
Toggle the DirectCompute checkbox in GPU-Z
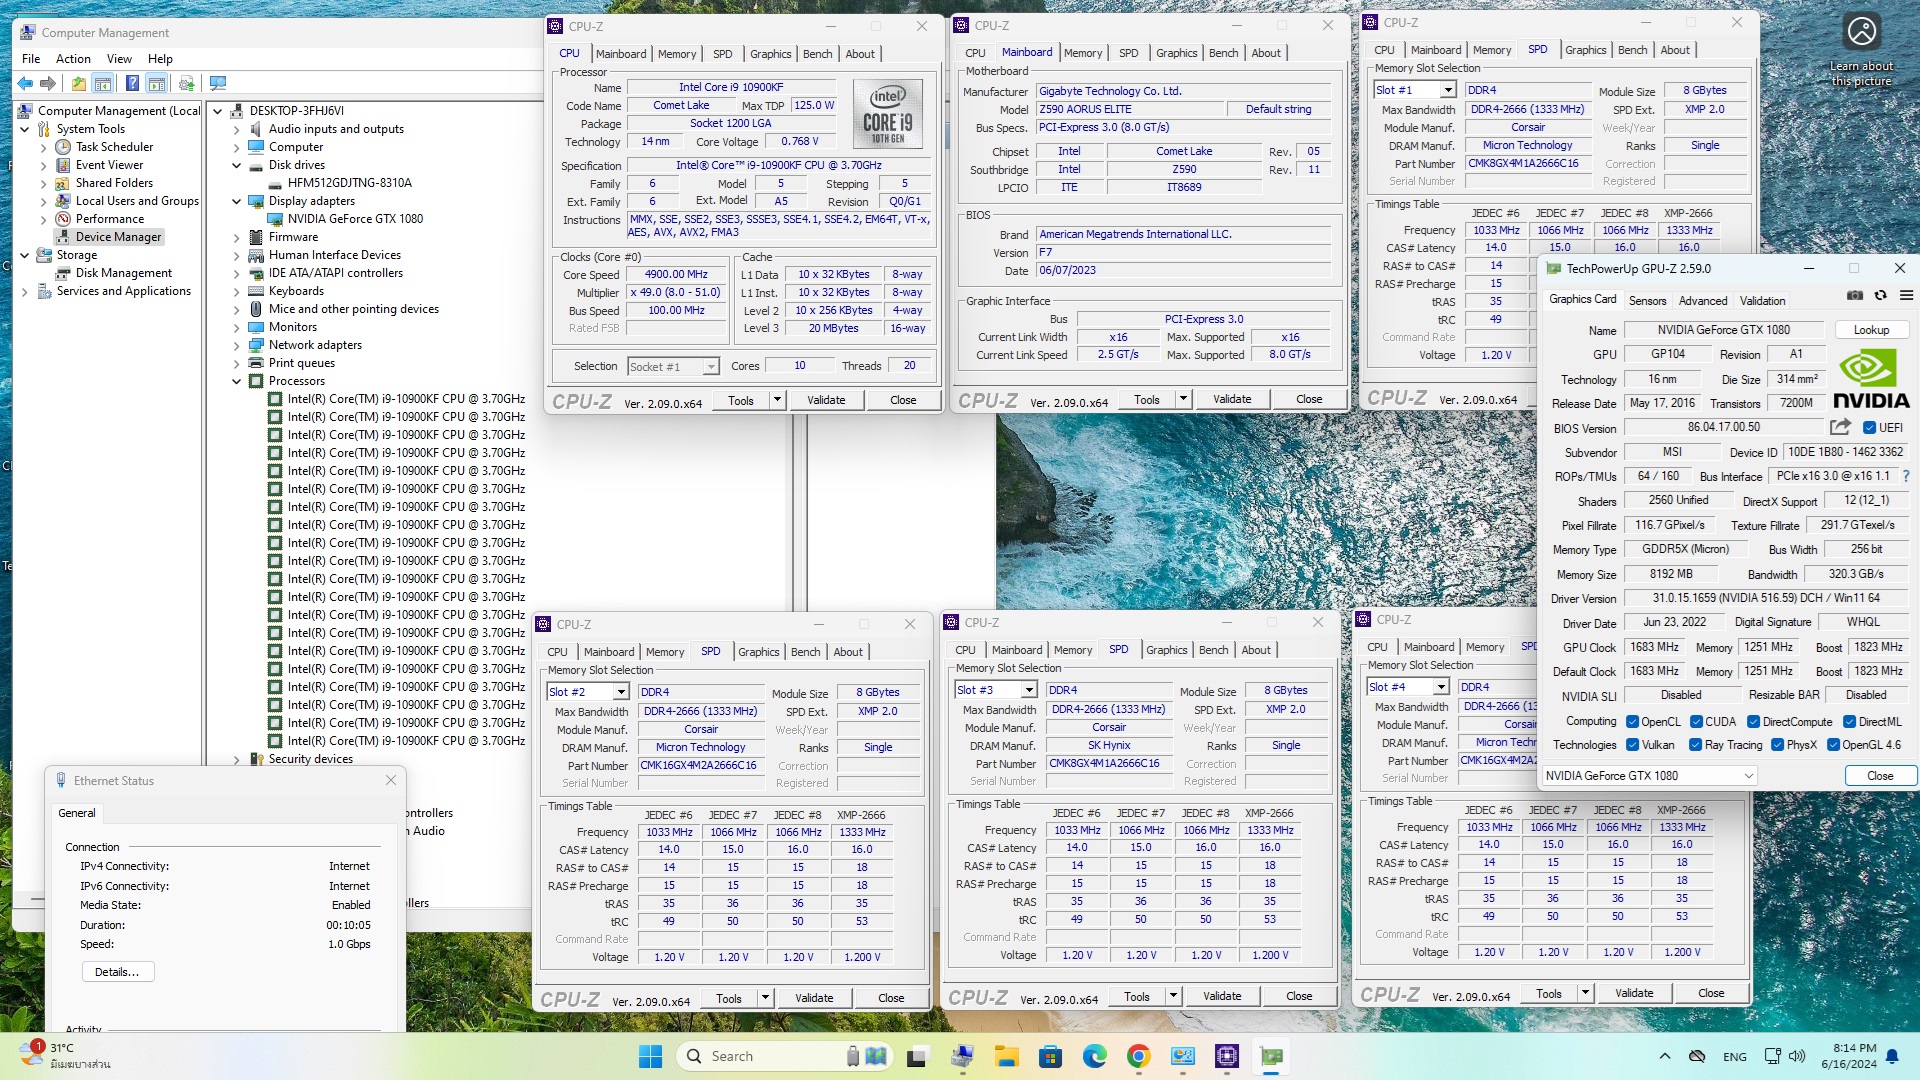[x=1753, y=722]
